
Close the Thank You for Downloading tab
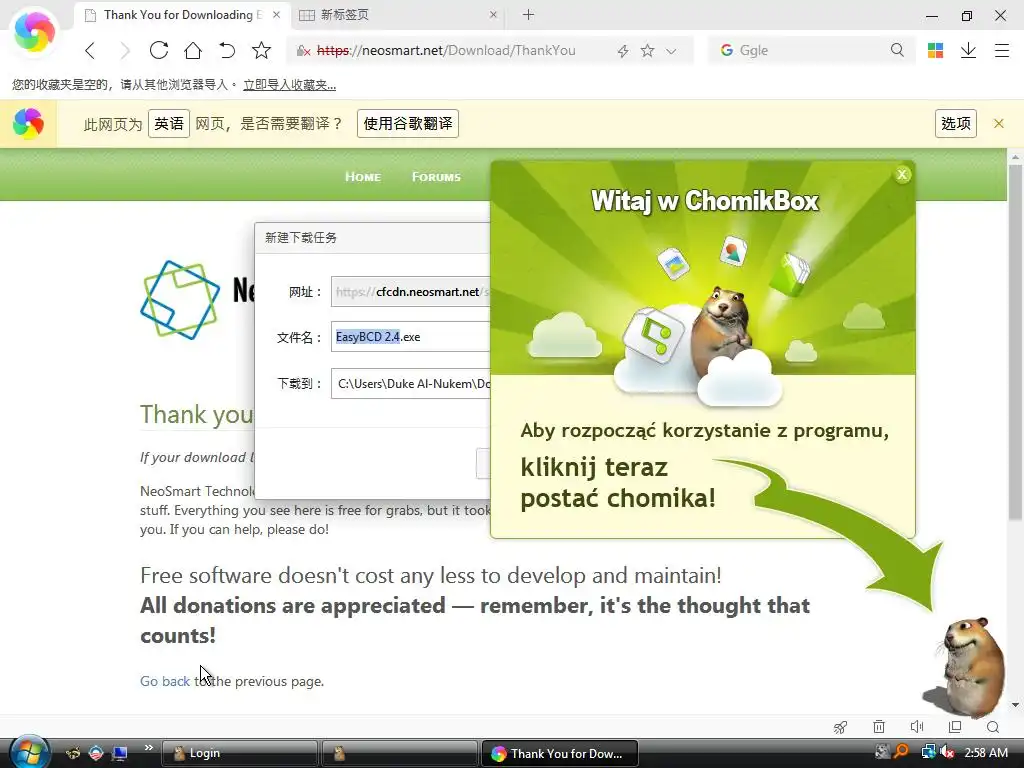click(x=277, y=14)
